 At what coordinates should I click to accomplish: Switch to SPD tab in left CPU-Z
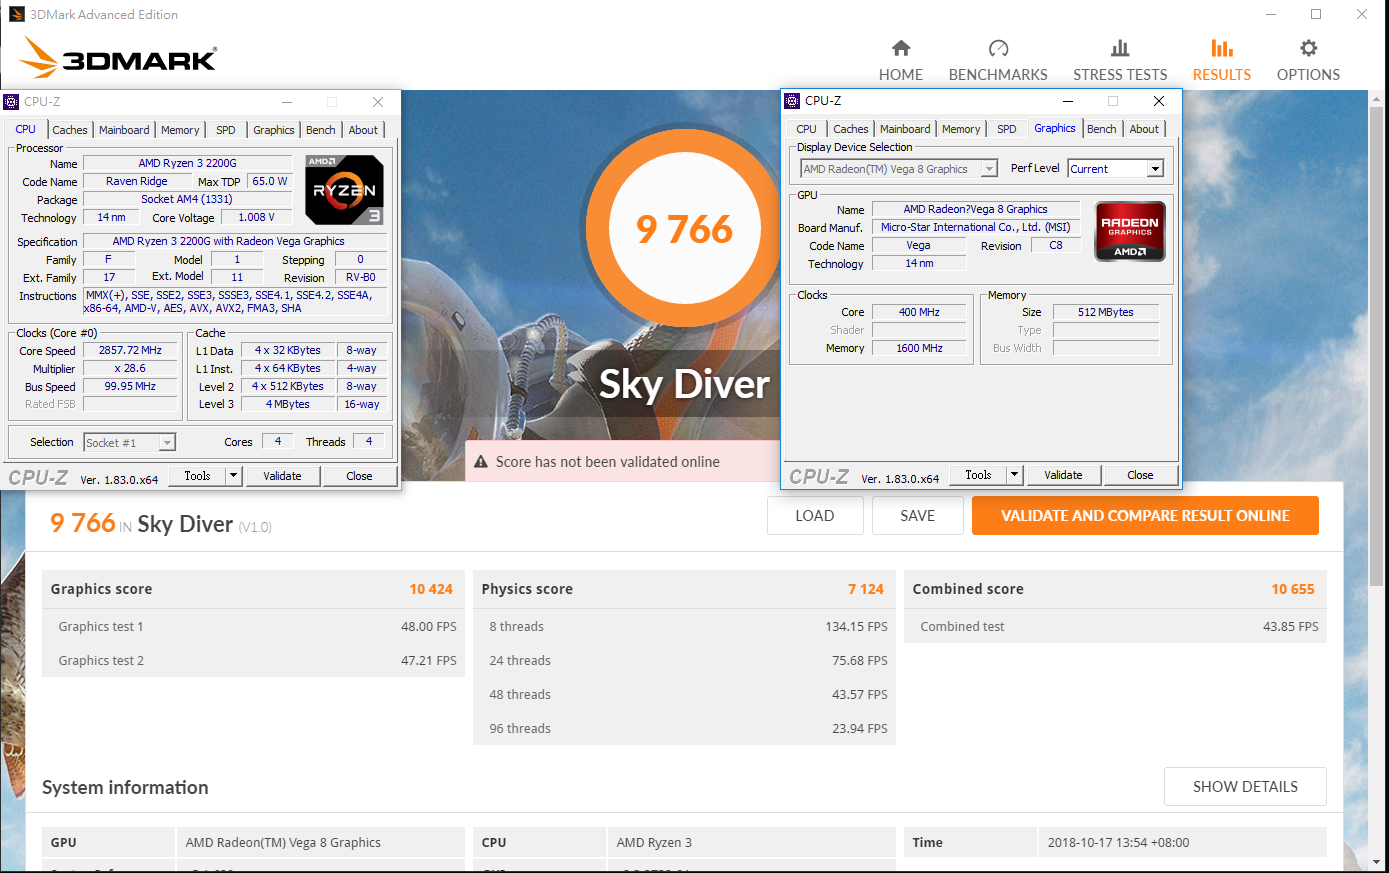(226, 130)
